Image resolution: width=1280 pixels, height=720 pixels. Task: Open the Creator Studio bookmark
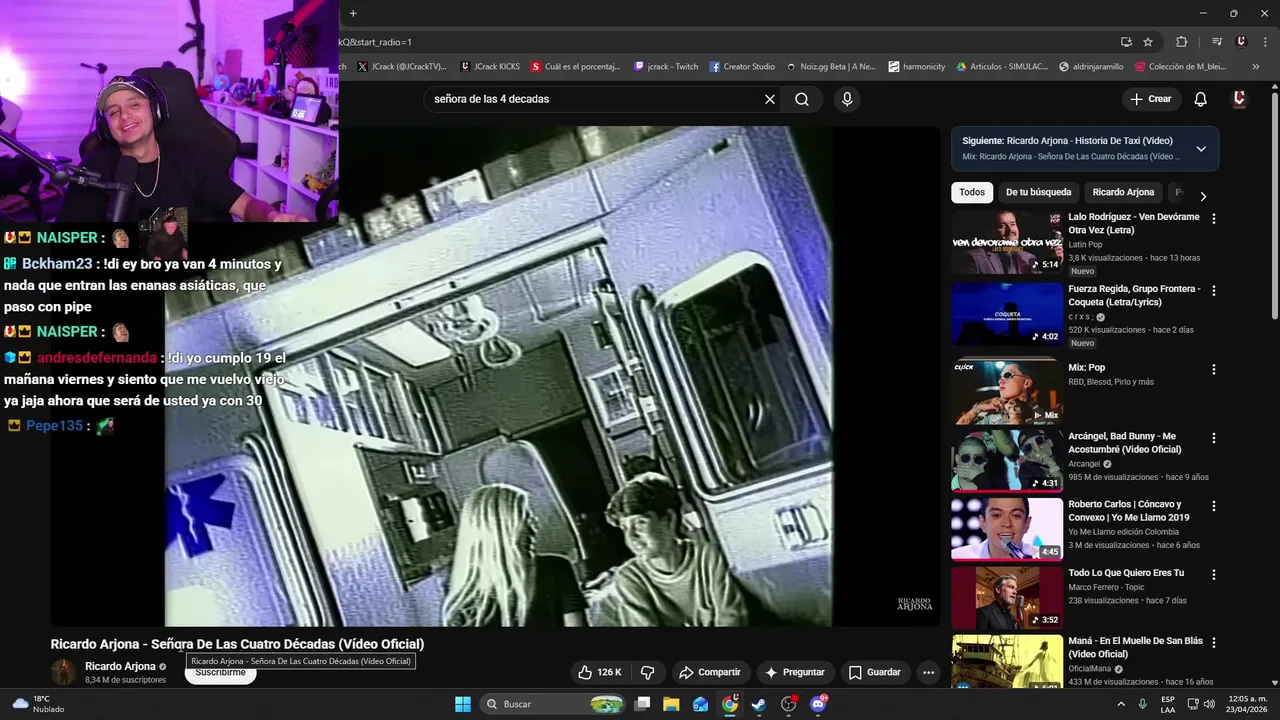point(742,67)
